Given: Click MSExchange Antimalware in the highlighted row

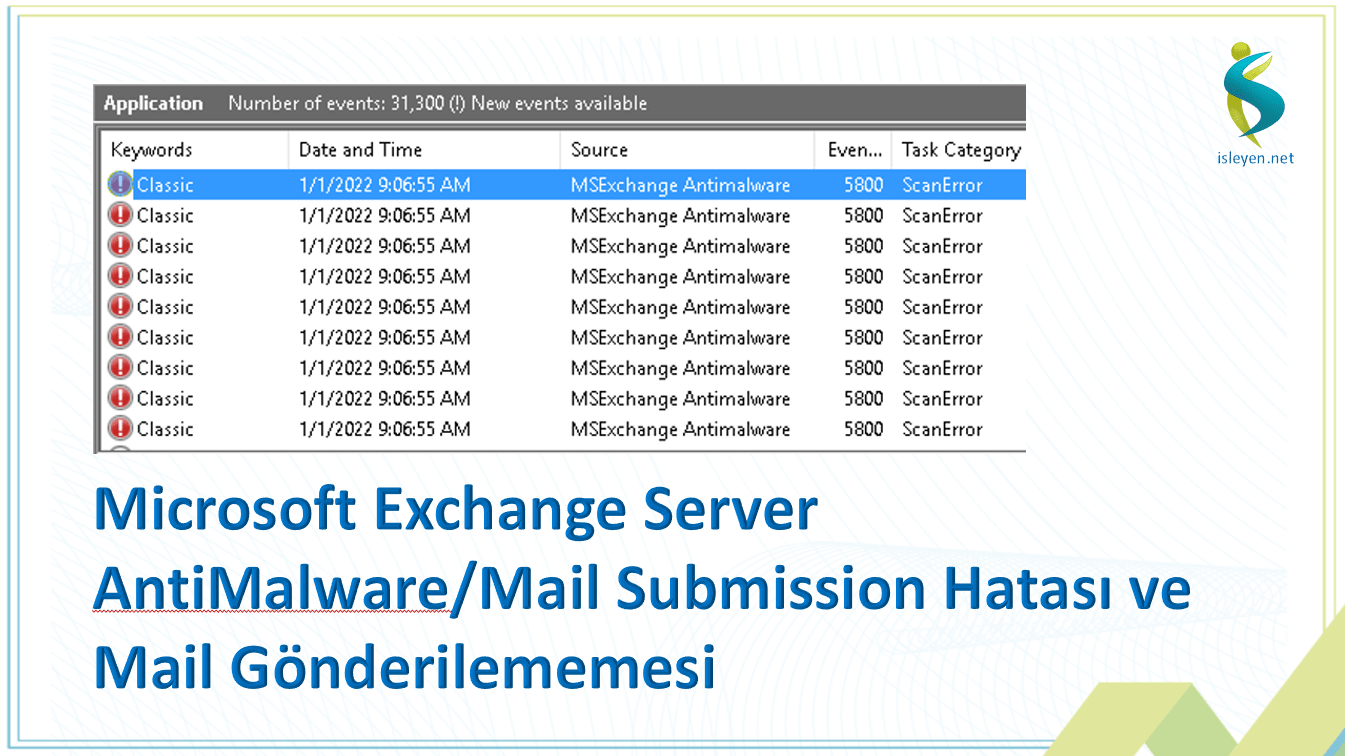Looking at the screenshot, I should click(x=680, y=185).
